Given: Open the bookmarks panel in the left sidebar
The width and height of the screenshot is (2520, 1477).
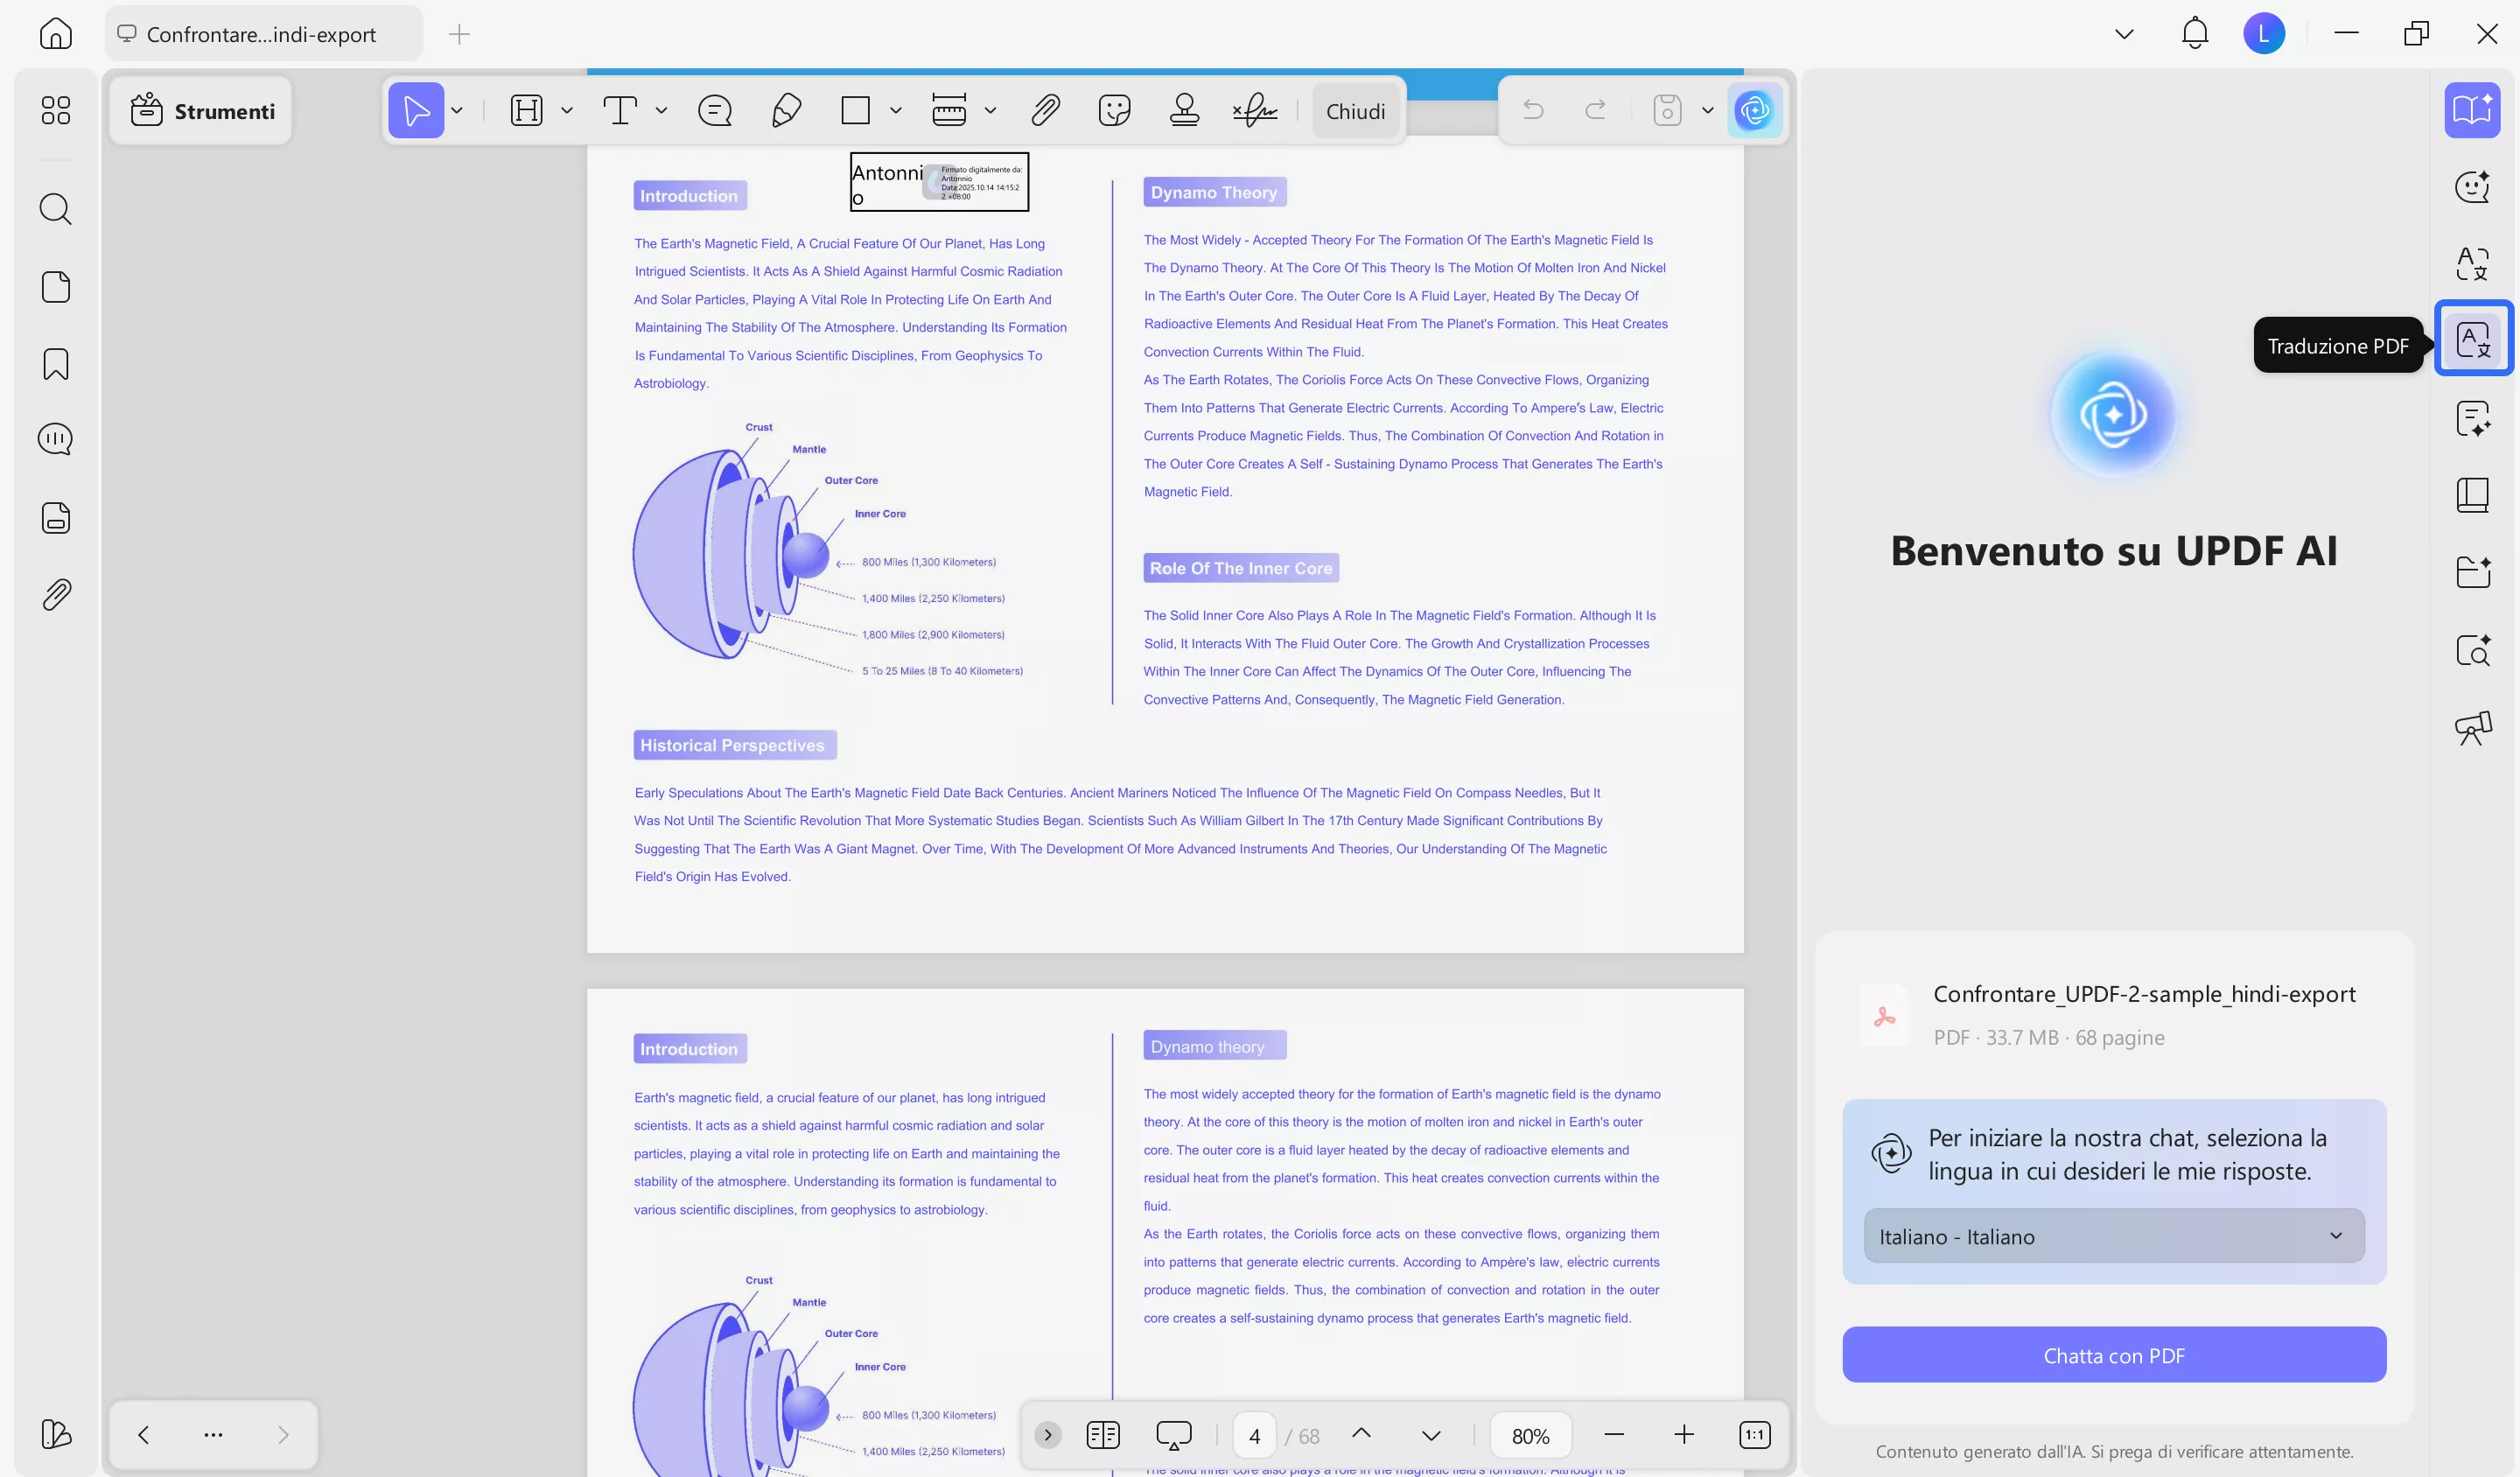Looking at the screenshot, I should coord(56,364).
